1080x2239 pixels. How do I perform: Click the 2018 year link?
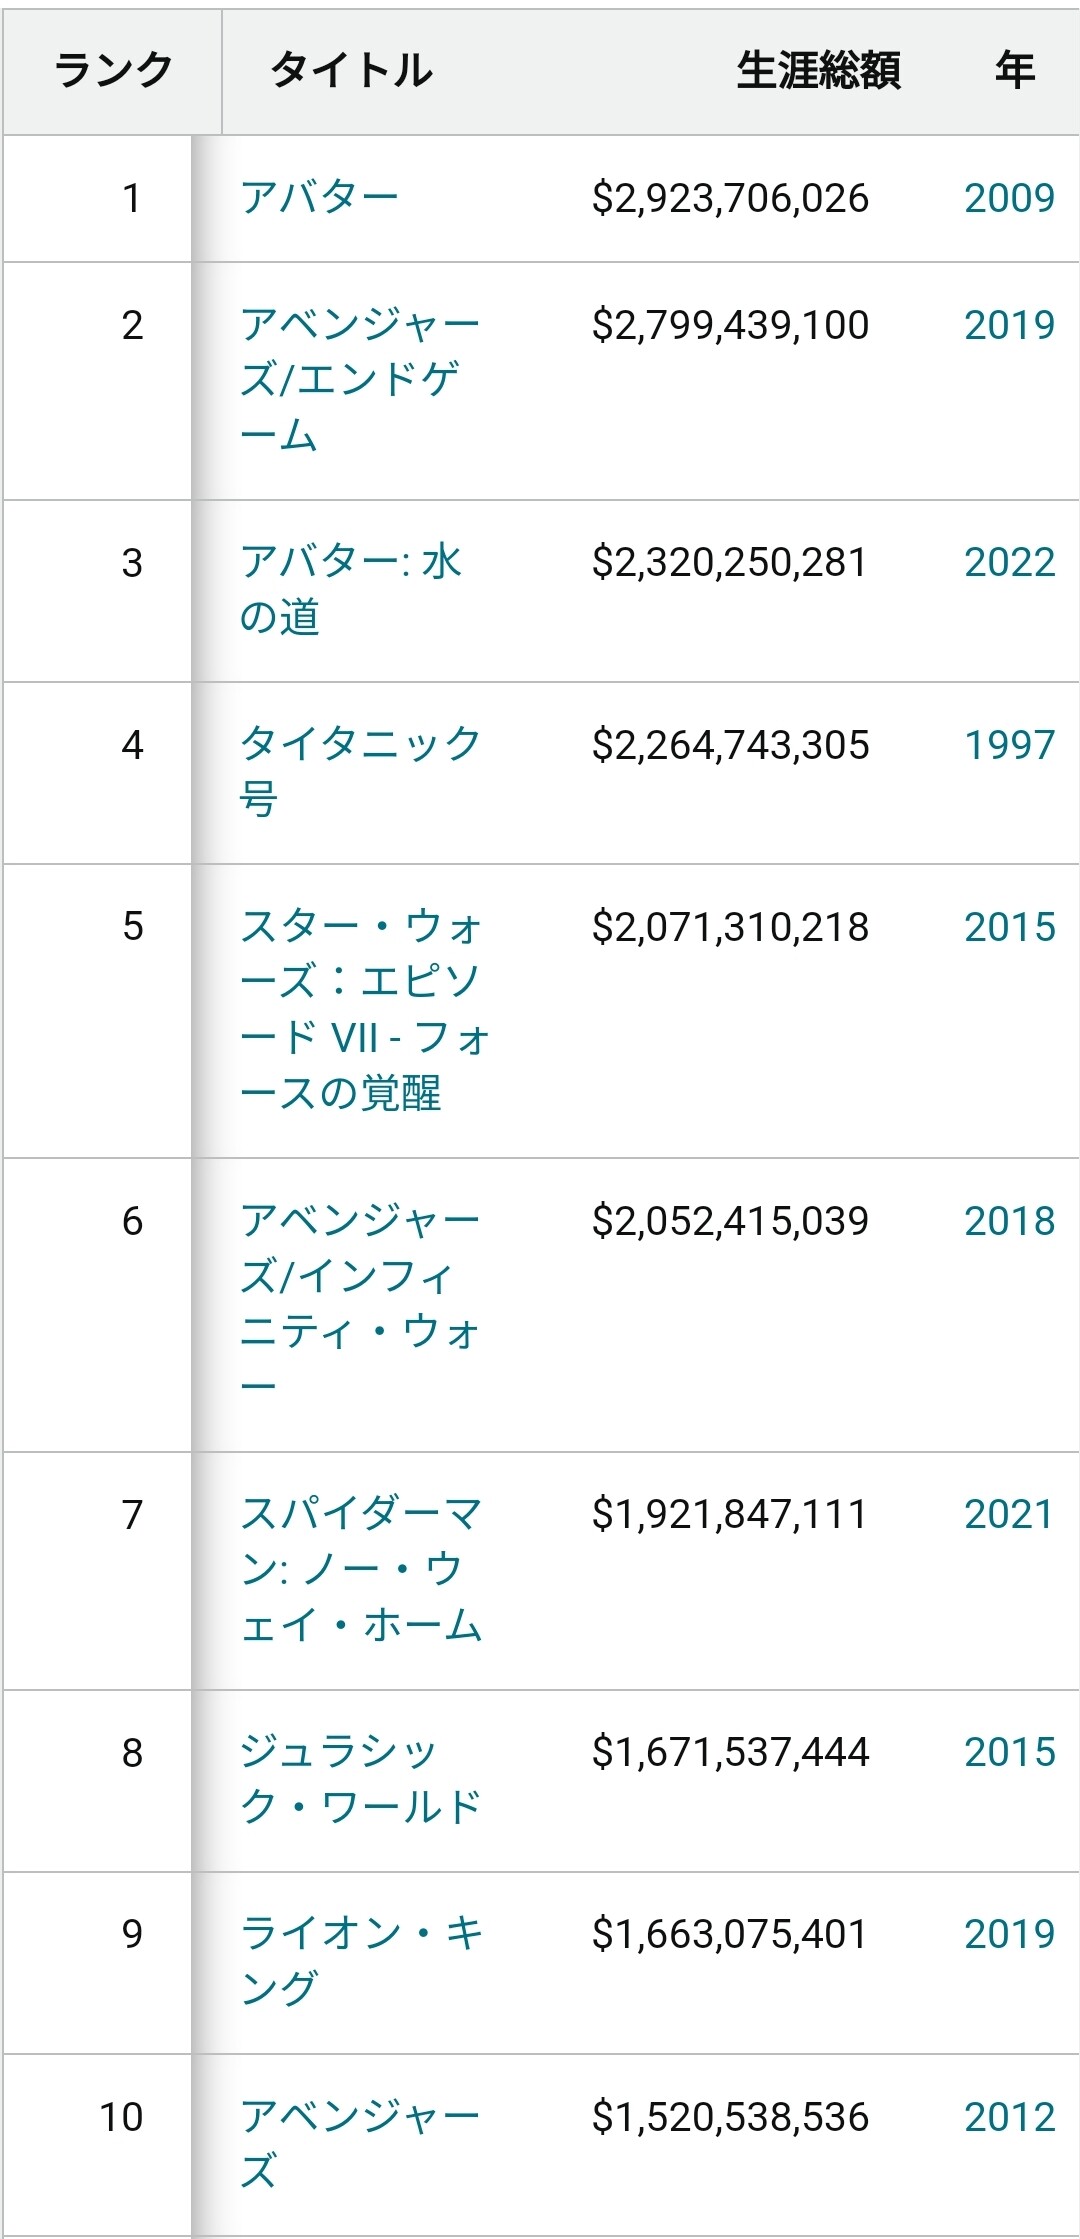1009,1221
